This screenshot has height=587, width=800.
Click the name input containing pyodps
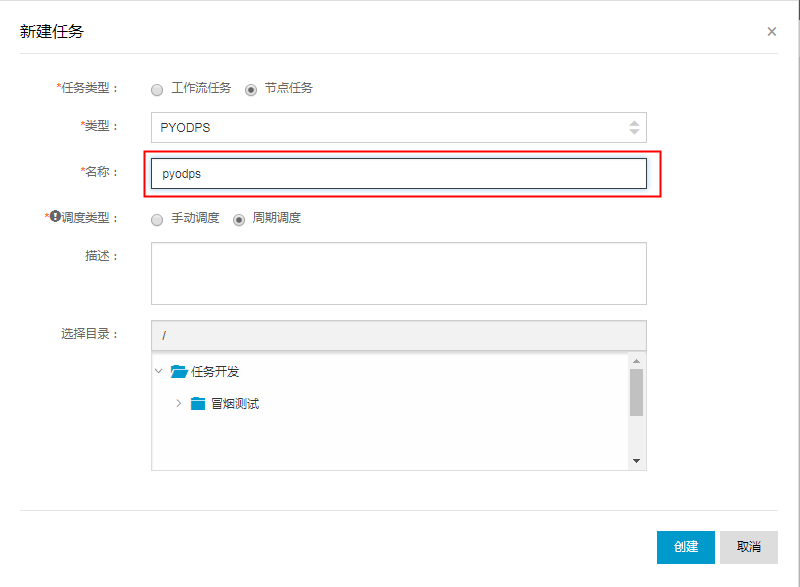[x=400, y=173]
